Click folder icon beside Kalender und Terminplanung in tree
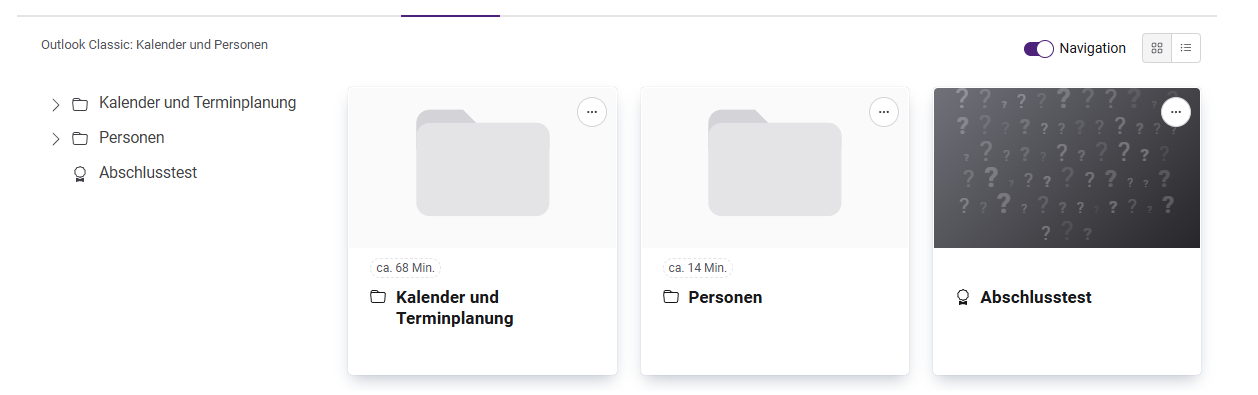The width and height of the screenshot is (1258, 395). [x=80, y=104]
